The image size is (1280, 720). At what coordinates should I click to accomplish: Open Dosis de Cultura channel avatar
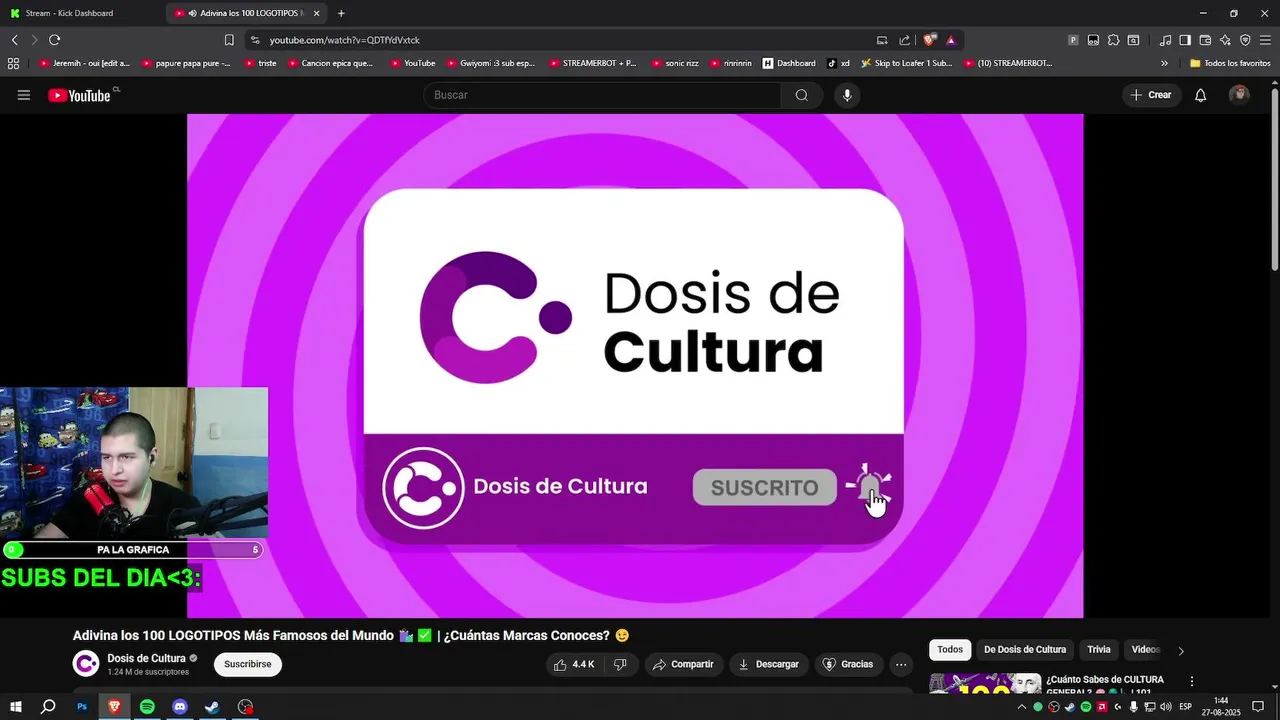click(x=86, y=664)
